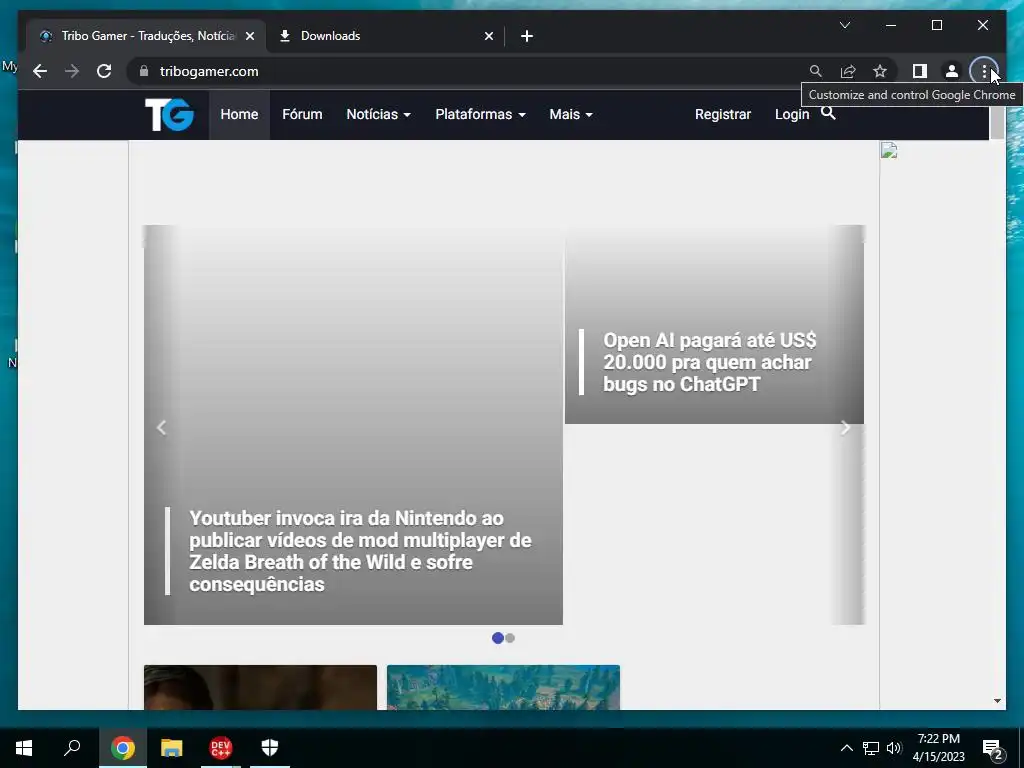Viewport: 1024px width, 768px height.
Task: Open the volume control in the tray
Action: pos(893,748)
